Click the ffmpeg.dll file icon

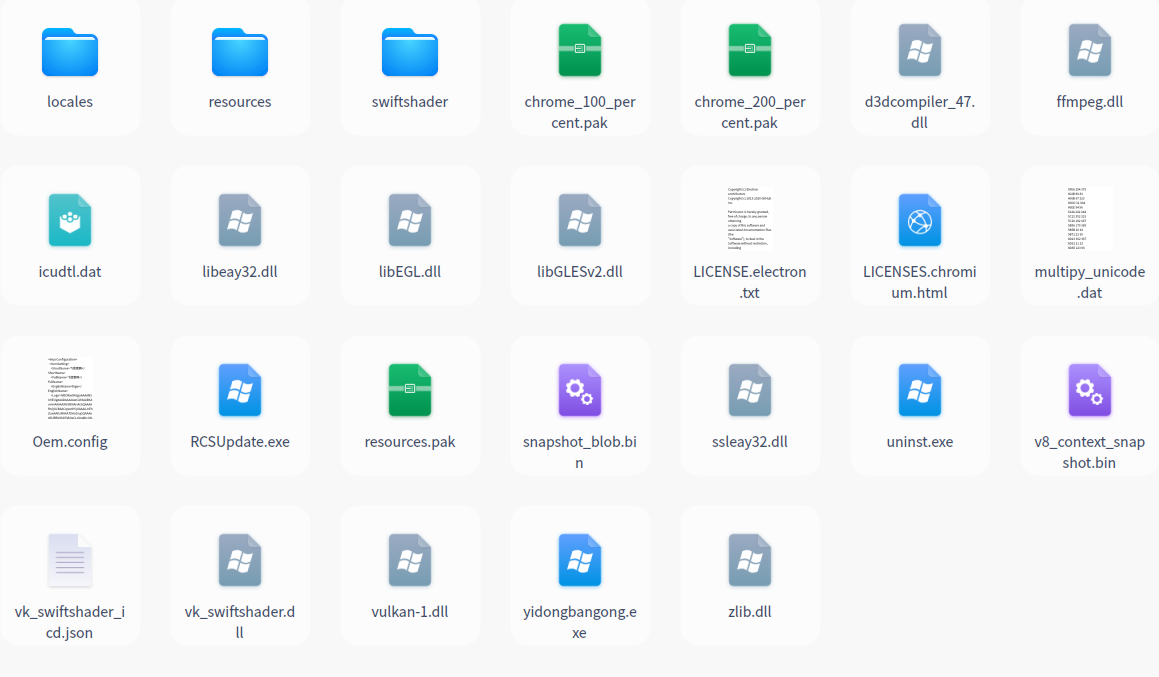point(1090,50)
